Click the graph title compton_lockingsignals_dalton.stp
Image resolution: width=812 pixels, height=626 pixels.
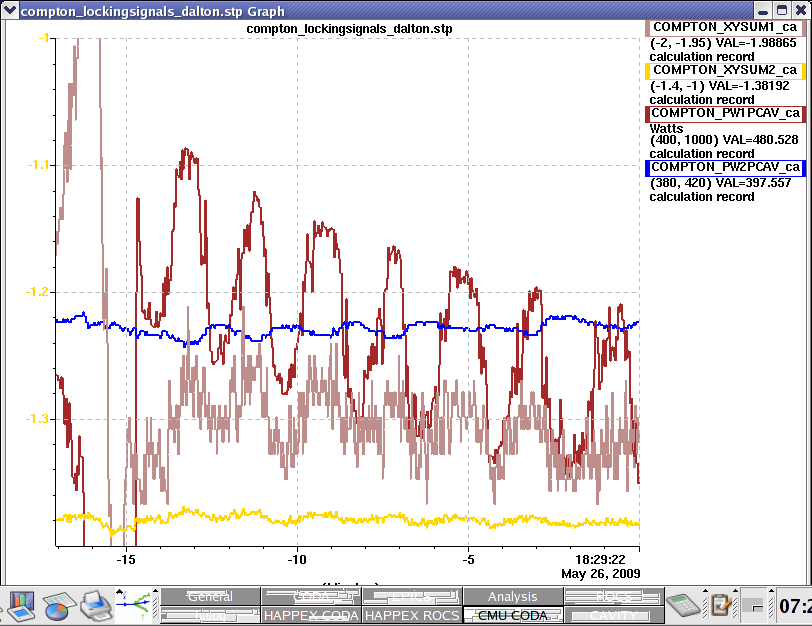pyautogui.click(x=349, y=29)
